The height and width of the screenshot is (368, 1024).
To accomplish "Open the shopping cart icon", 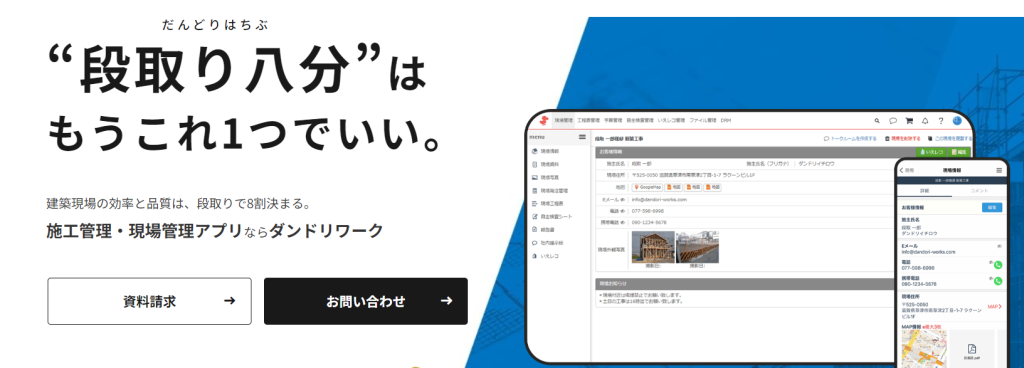I will [908, 121].
